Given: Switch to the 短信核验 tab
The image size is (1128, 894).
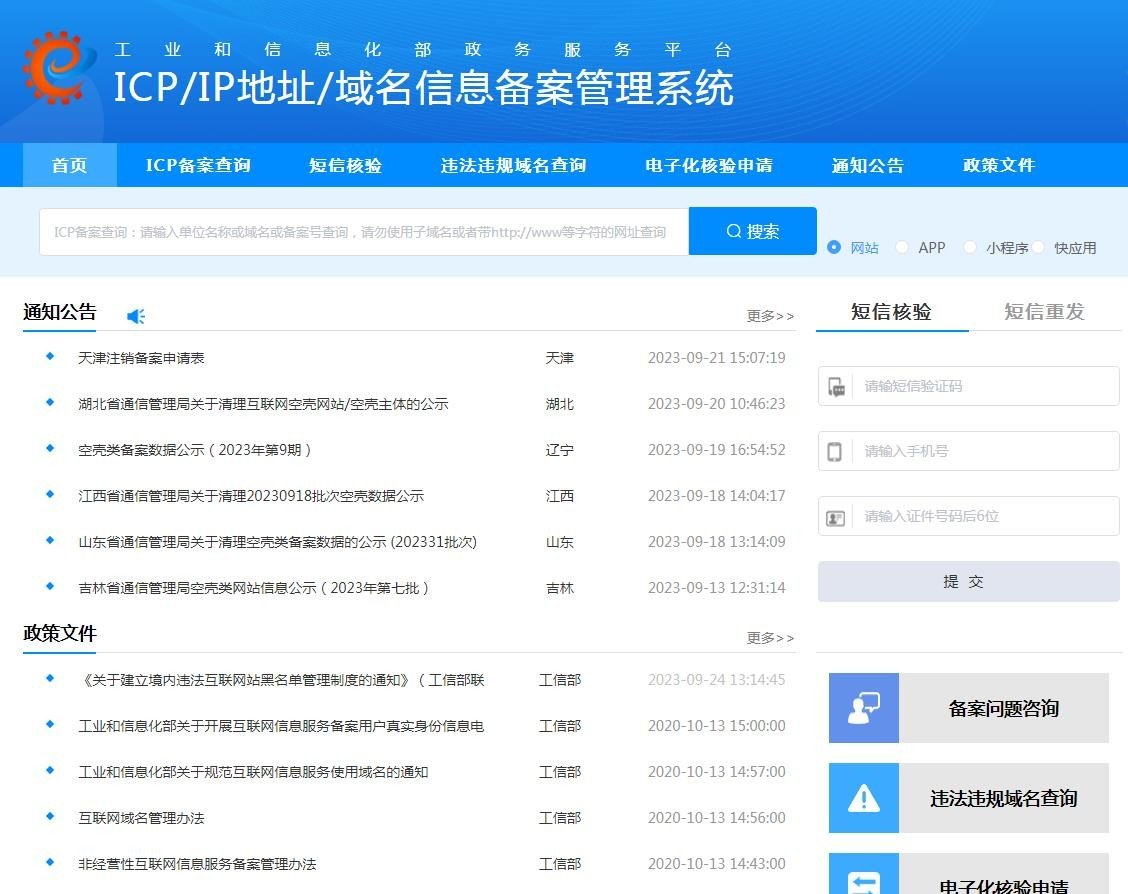Looking at the screenshot, I should pyautogui.click(x=890, y=311).
